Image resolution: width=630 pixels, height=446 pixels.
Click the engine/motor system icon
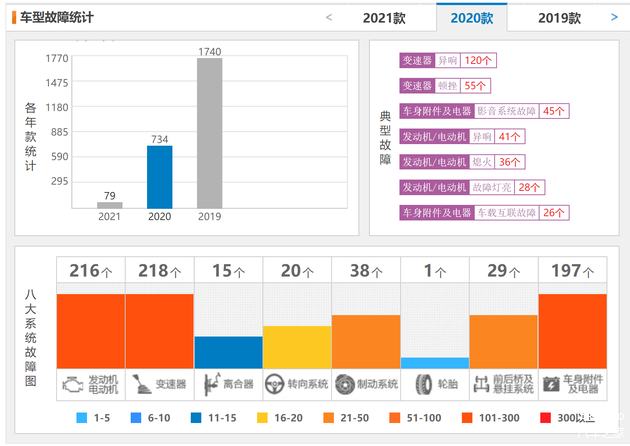(x=73, y=383)
